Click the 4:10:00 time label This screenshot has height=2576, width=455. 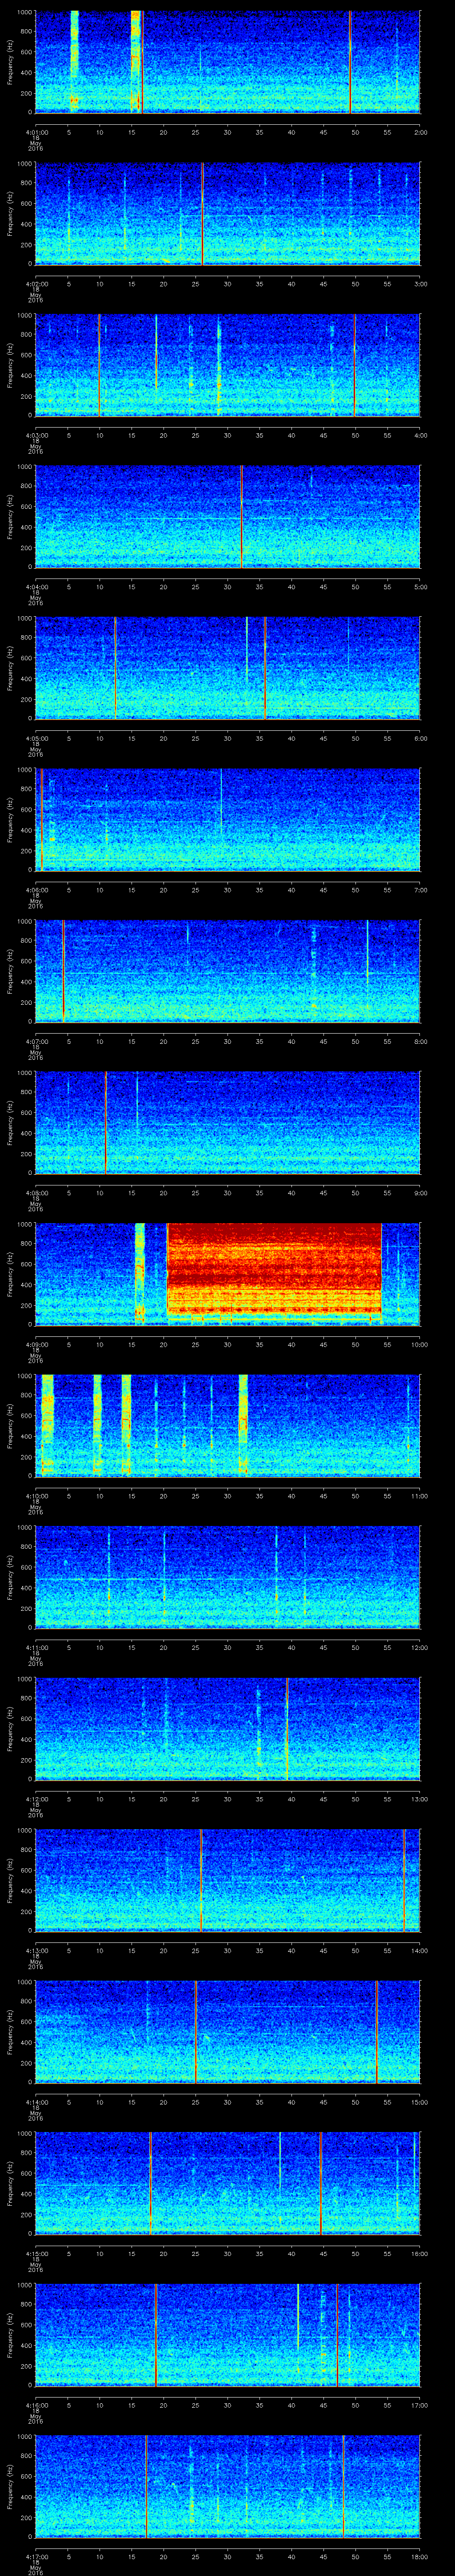coord(36,1495)
